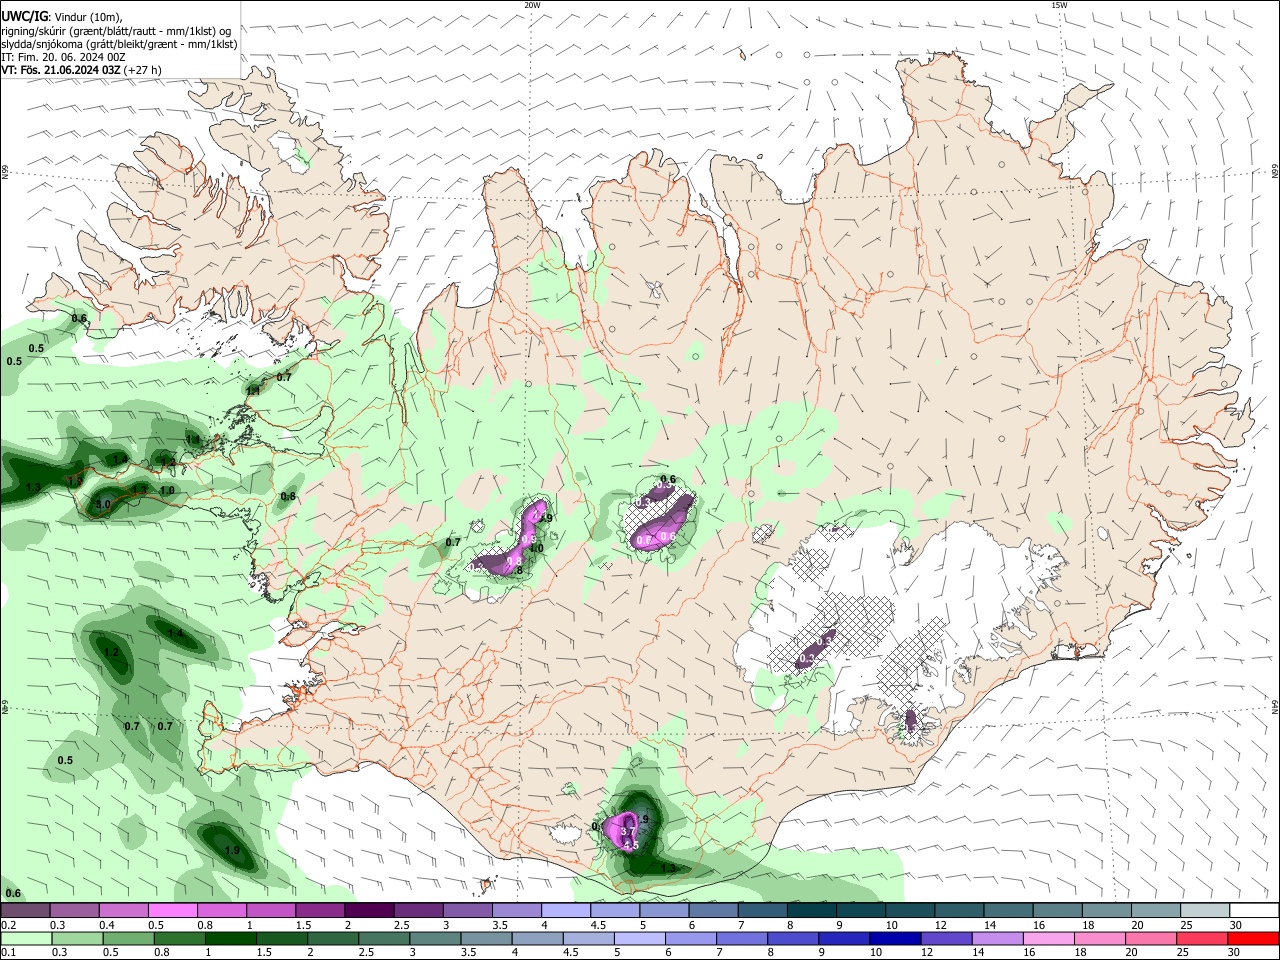The height and width of the screenshot is (960, 1280).
Task: Select the darkest green 1–1.5 rain scale swatch
Action: coord(230,938)
